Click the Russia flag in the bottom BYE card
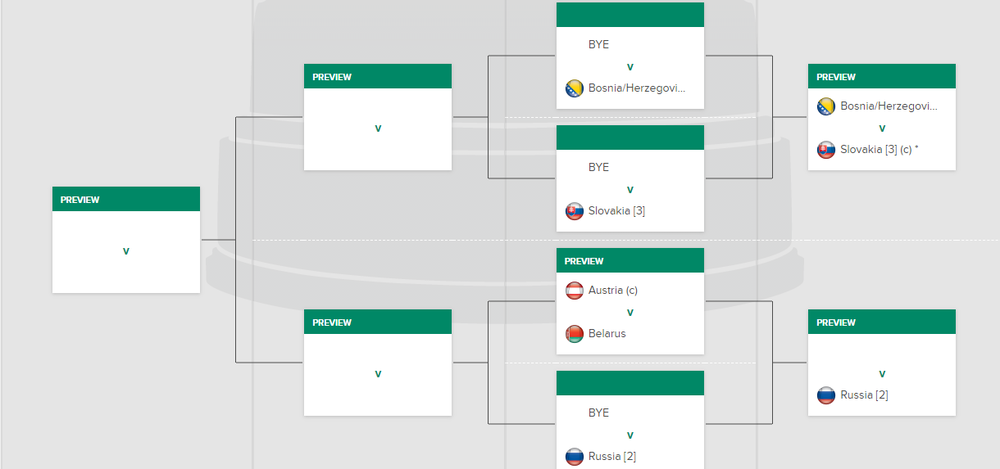 pyautogui.click(x=574, y=456)
